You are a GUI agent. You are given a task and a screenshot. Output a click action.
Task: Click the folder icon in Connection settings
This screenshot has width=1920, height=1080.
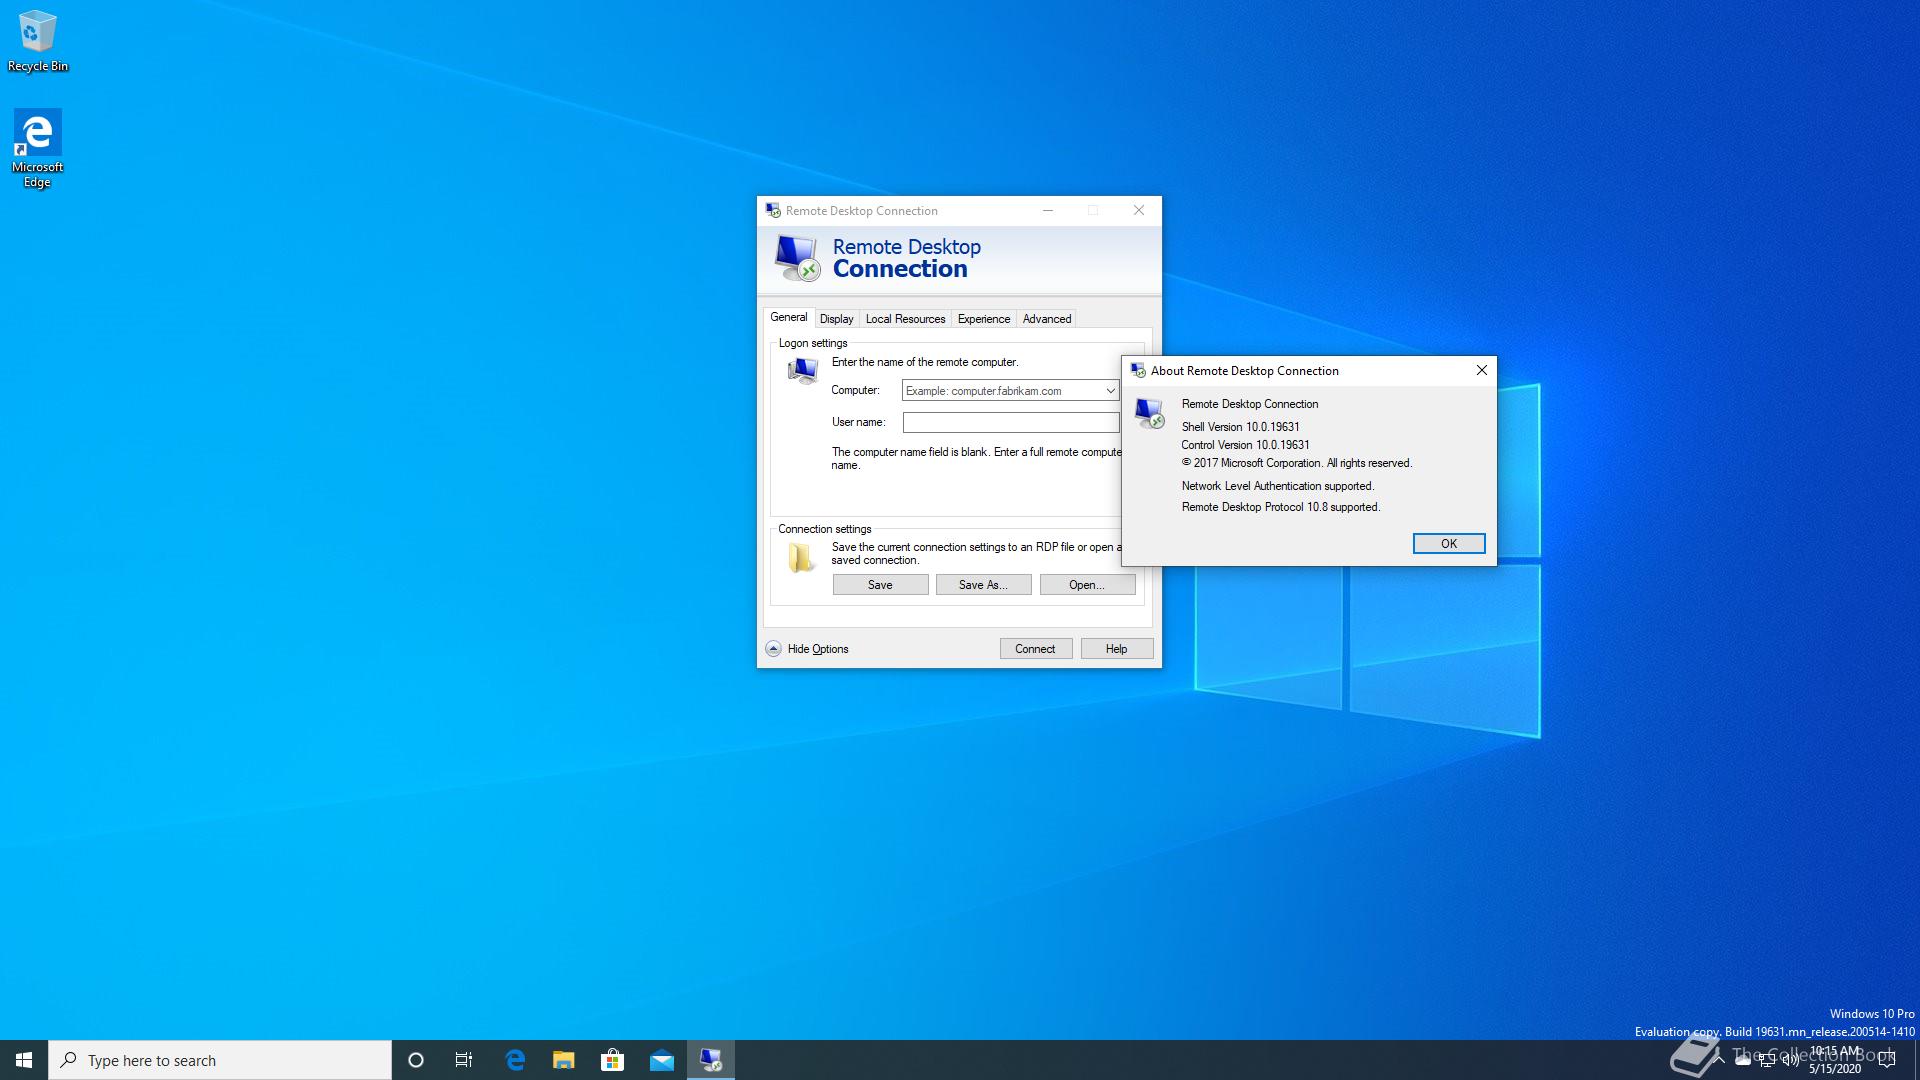pos(801,557)
